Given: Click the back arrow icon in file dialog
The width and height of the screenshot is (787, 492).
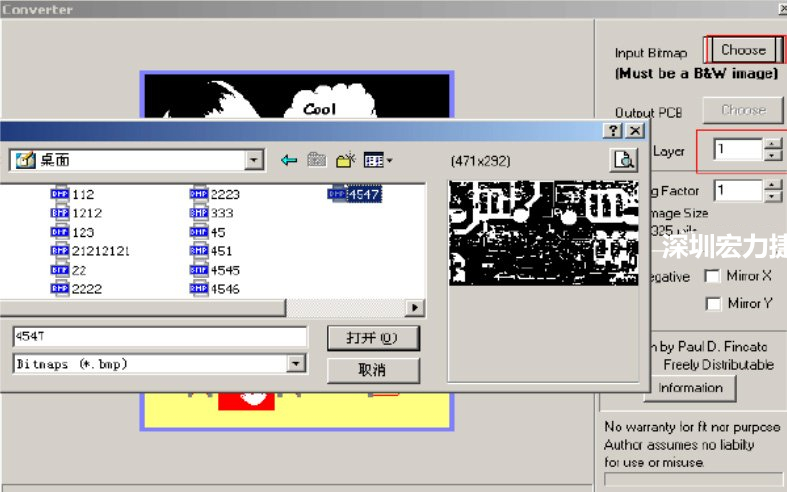Looking at the screenshot, I should (290, 160).
